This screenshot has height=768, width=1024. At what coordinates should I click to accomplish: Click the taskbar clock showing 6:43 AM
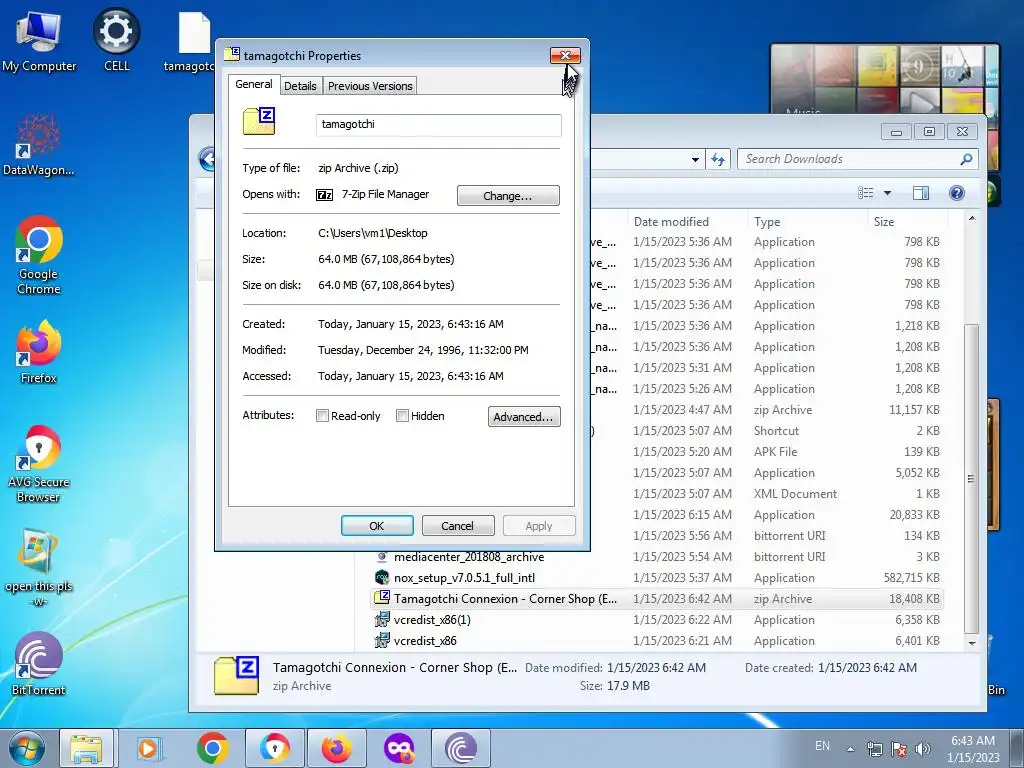tap(973, 749)
